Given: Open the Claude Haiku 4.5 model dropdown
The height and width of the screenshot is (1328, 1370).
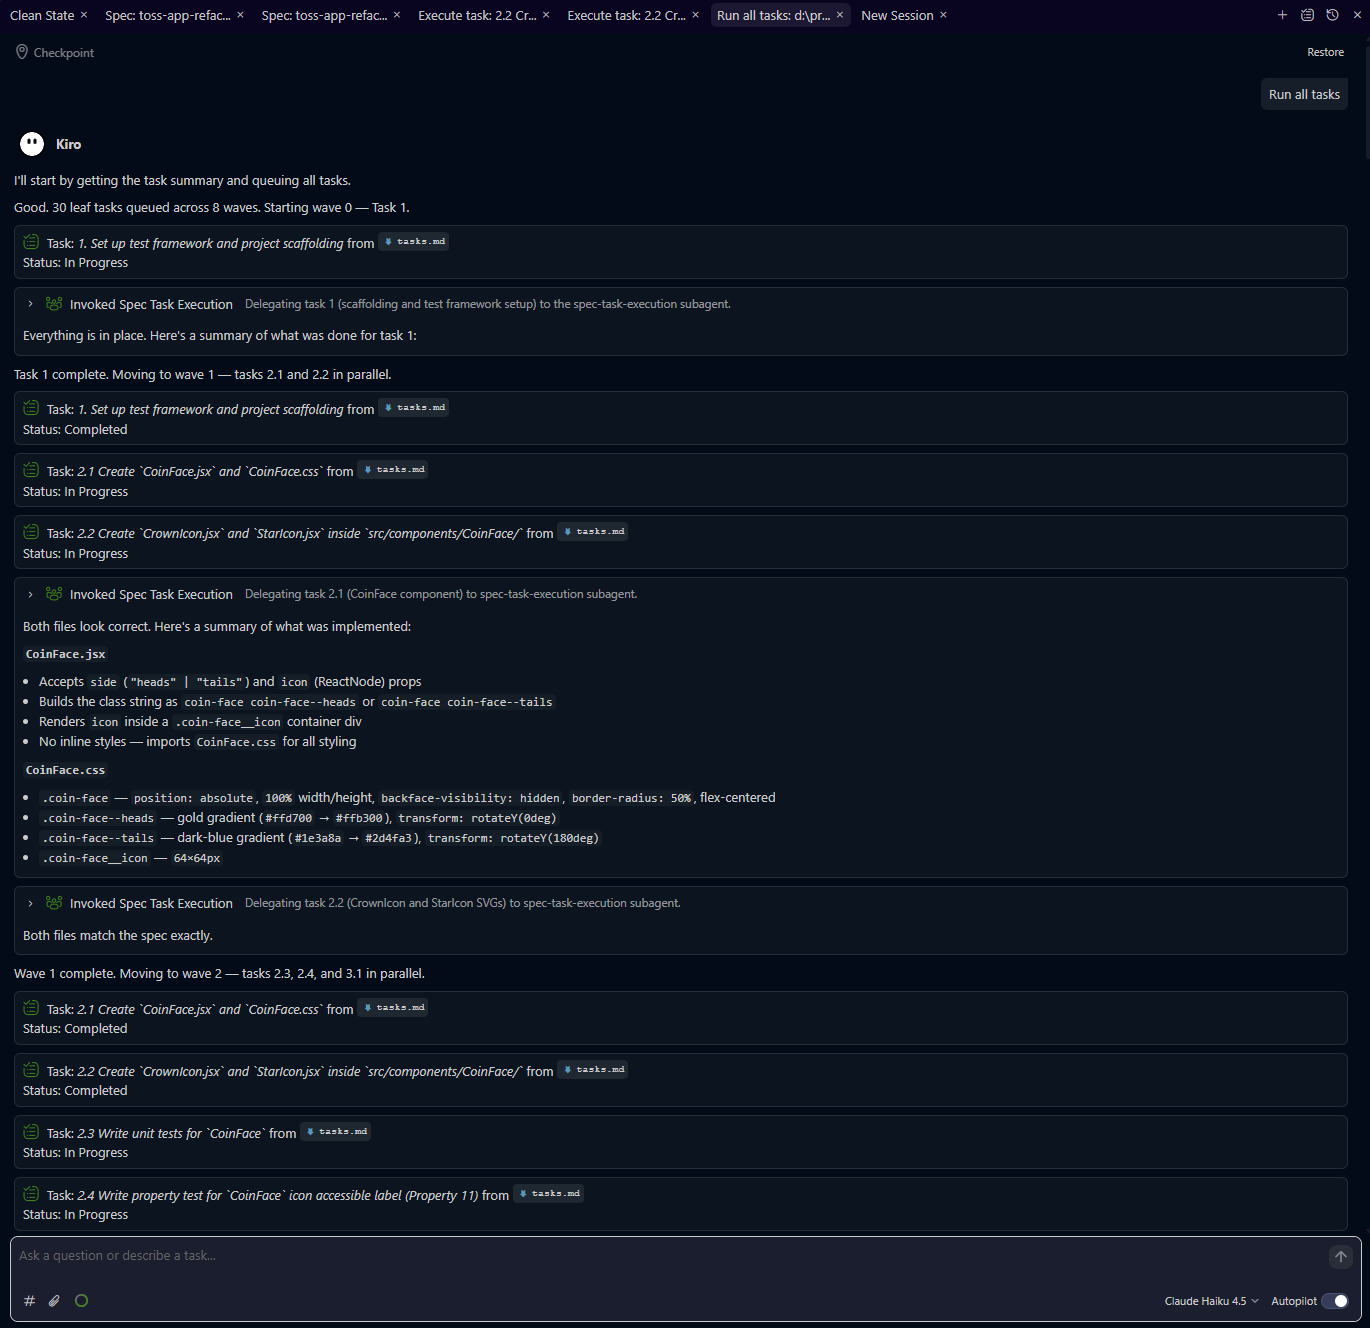Looking at the screenshot, I should coord(1211,1301).
